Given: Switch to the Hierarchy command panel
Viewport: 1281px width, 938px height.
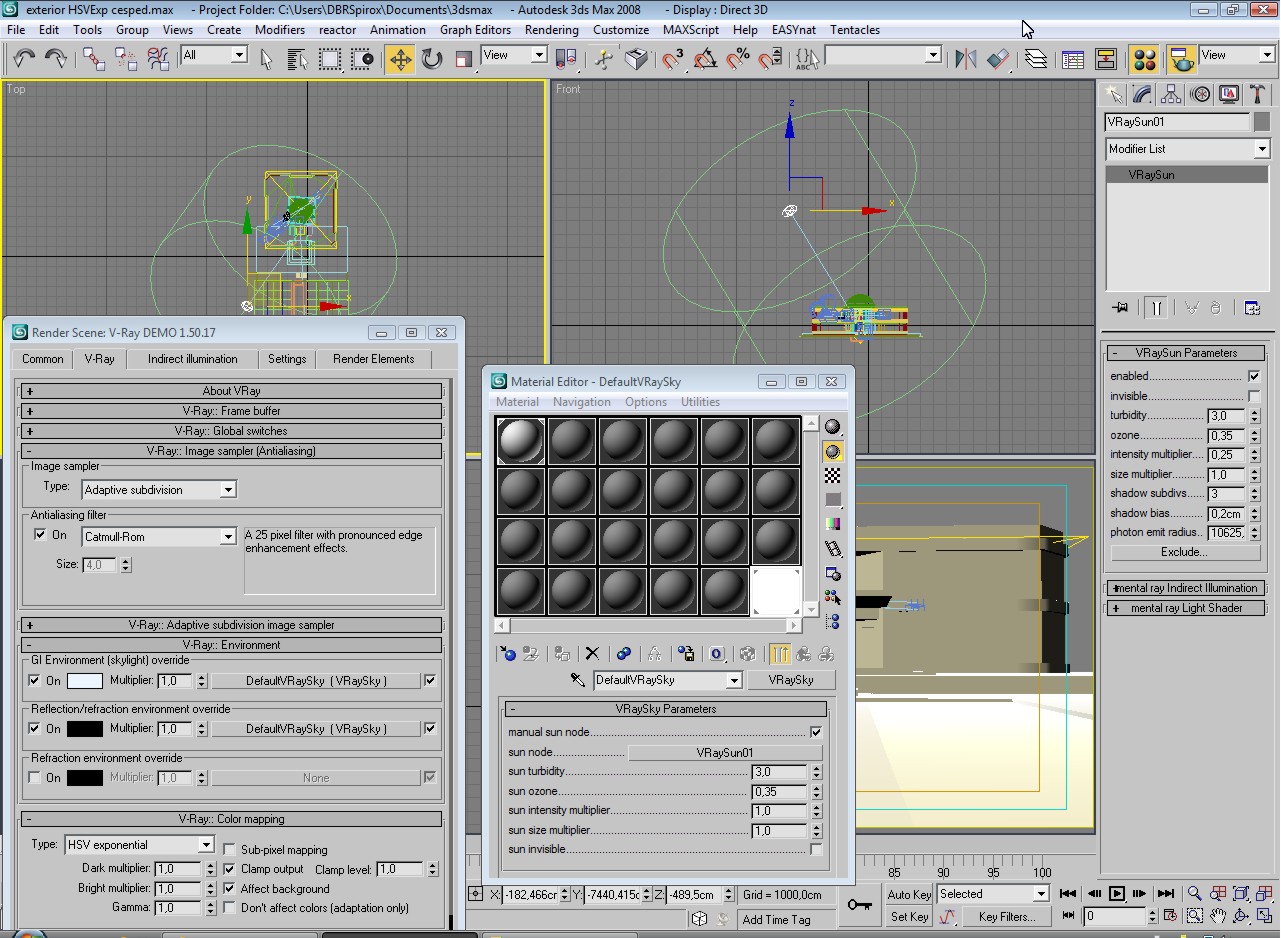Looking at the screenshot, I should pos(1171,94).
